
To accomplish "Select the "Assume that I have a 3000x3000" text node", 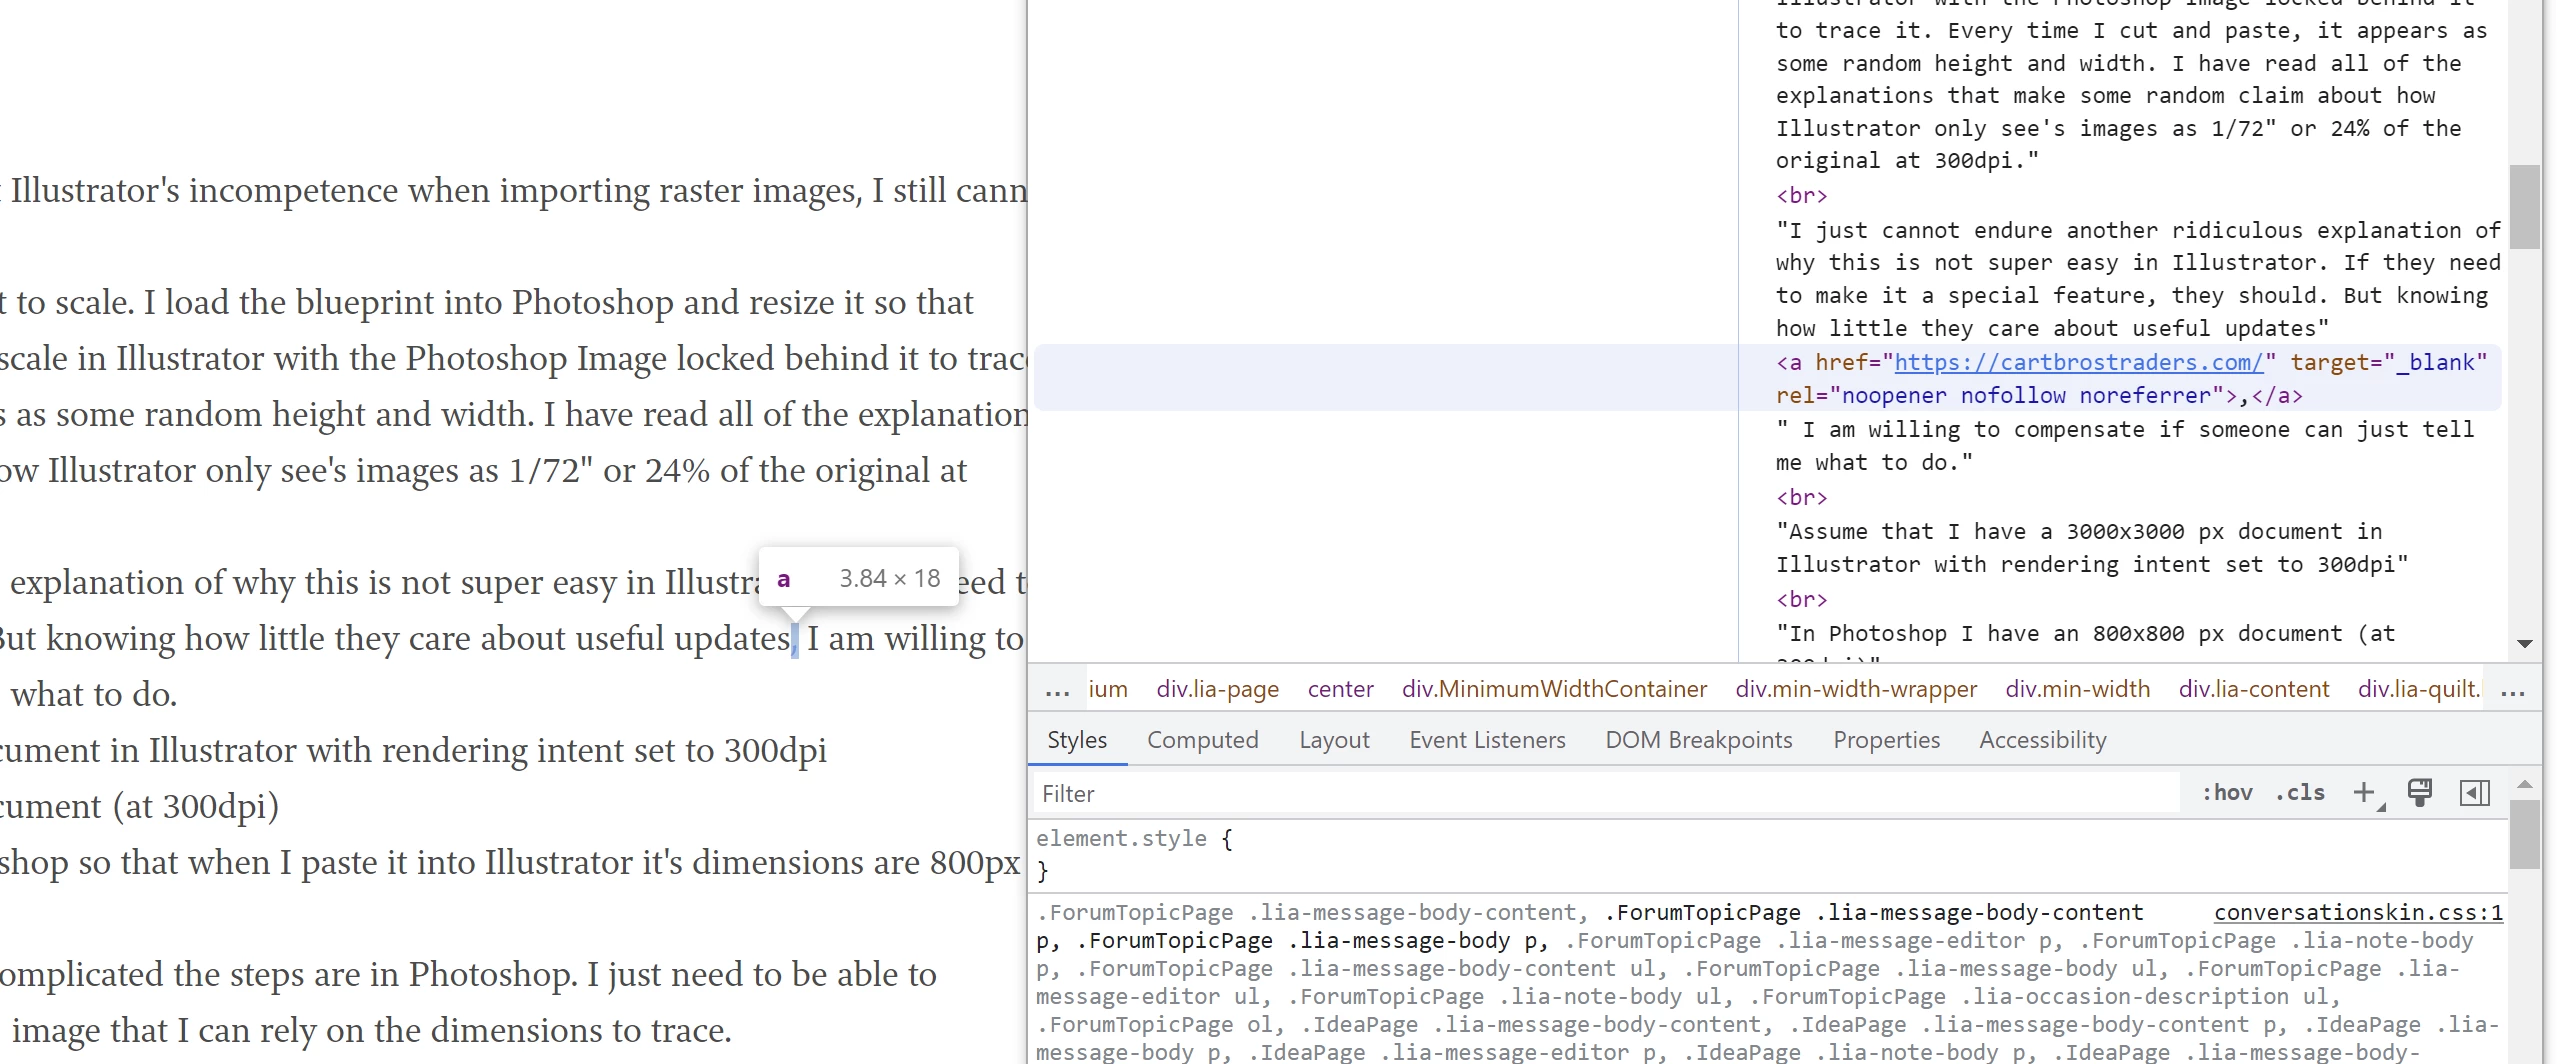I will tap(2092, 548).
